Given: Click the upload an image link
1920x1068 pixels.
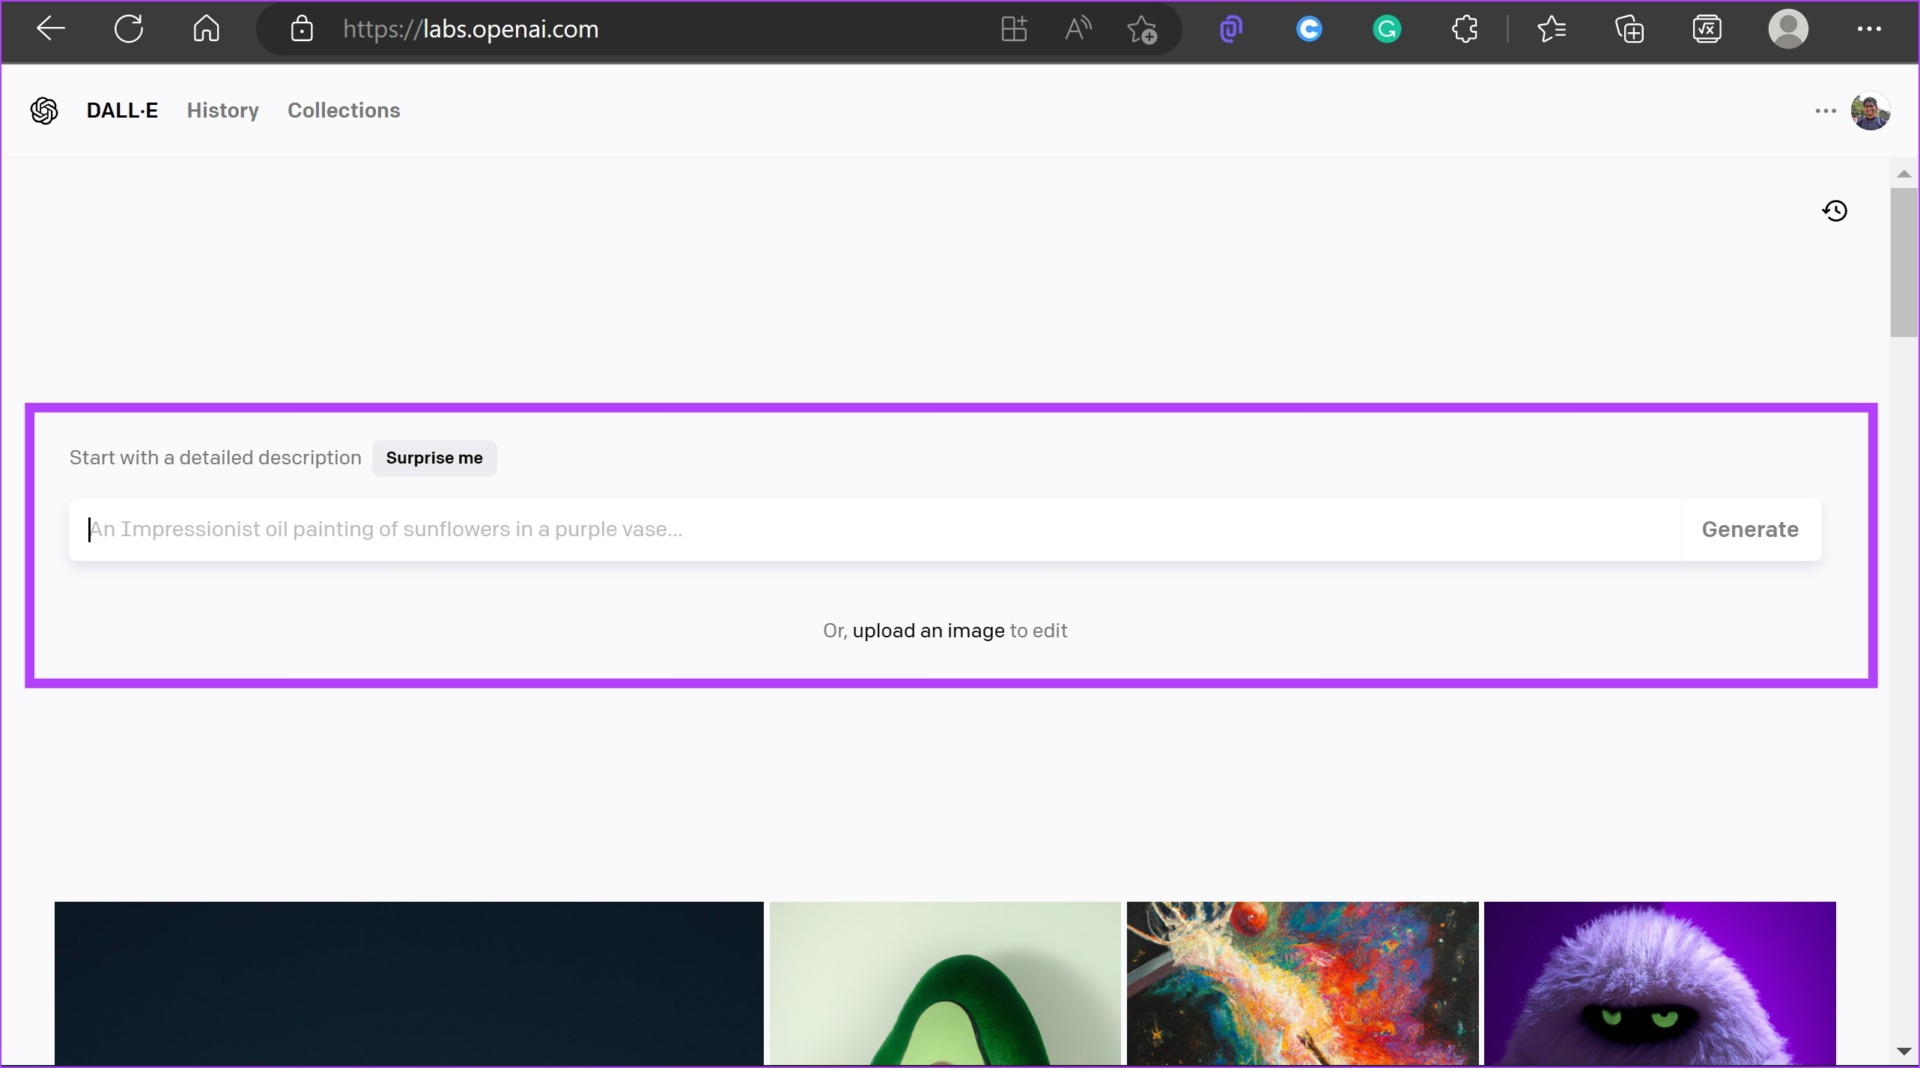Looking at the screenshot, I should 928,631.
